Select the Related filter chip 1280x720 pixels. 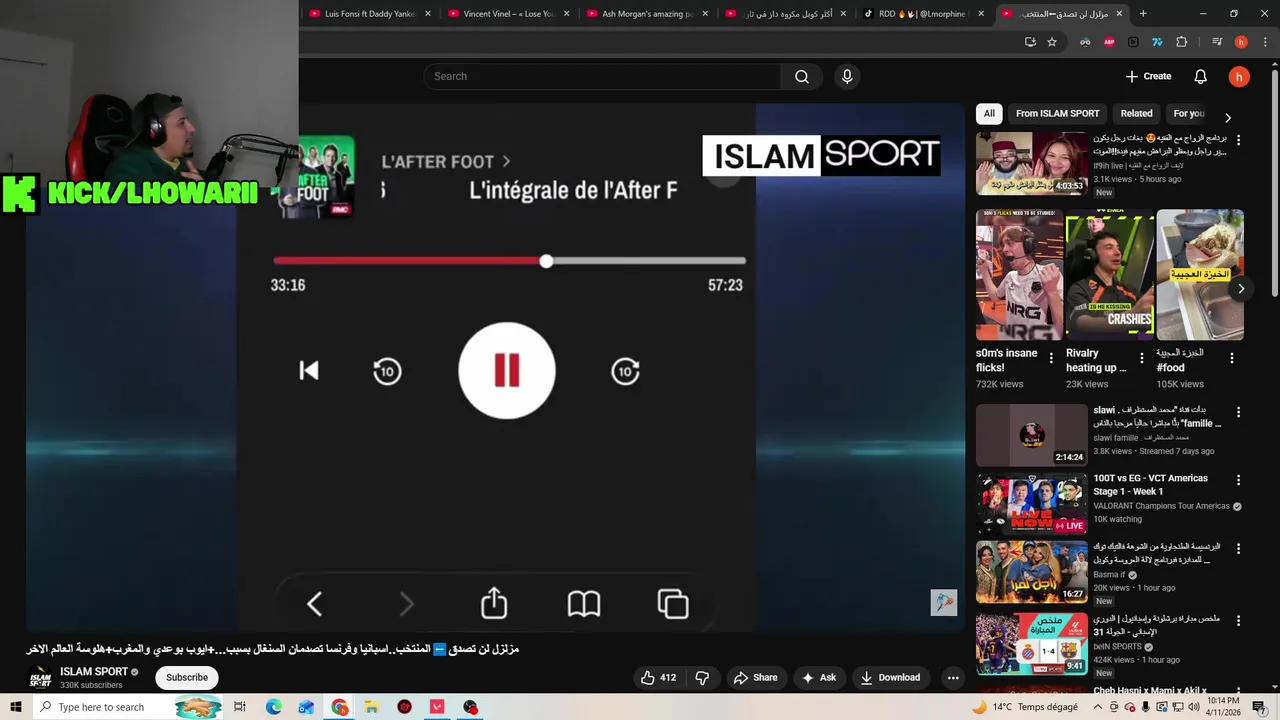tap(1136, 114)
